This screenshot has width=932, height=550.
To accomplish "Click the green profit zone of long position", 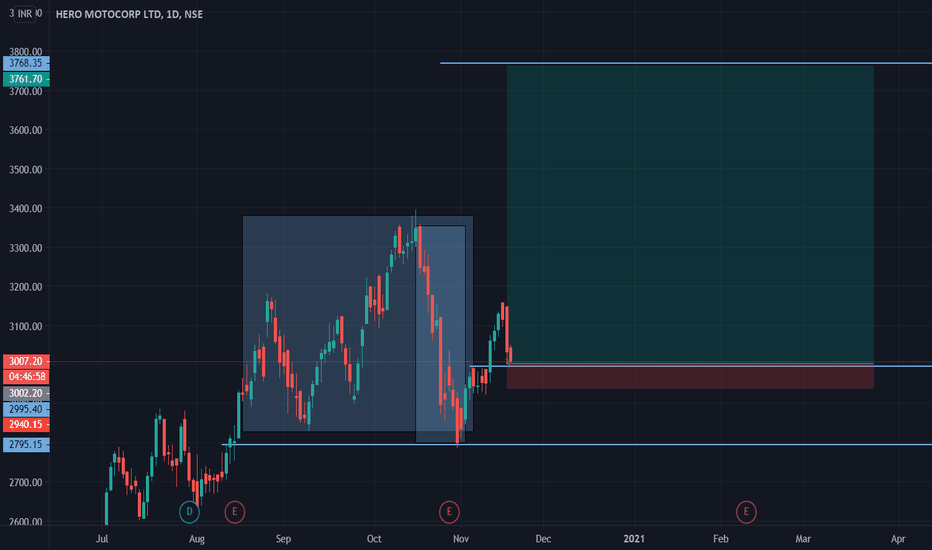I will pyautogui.click(x=690, y=214).
